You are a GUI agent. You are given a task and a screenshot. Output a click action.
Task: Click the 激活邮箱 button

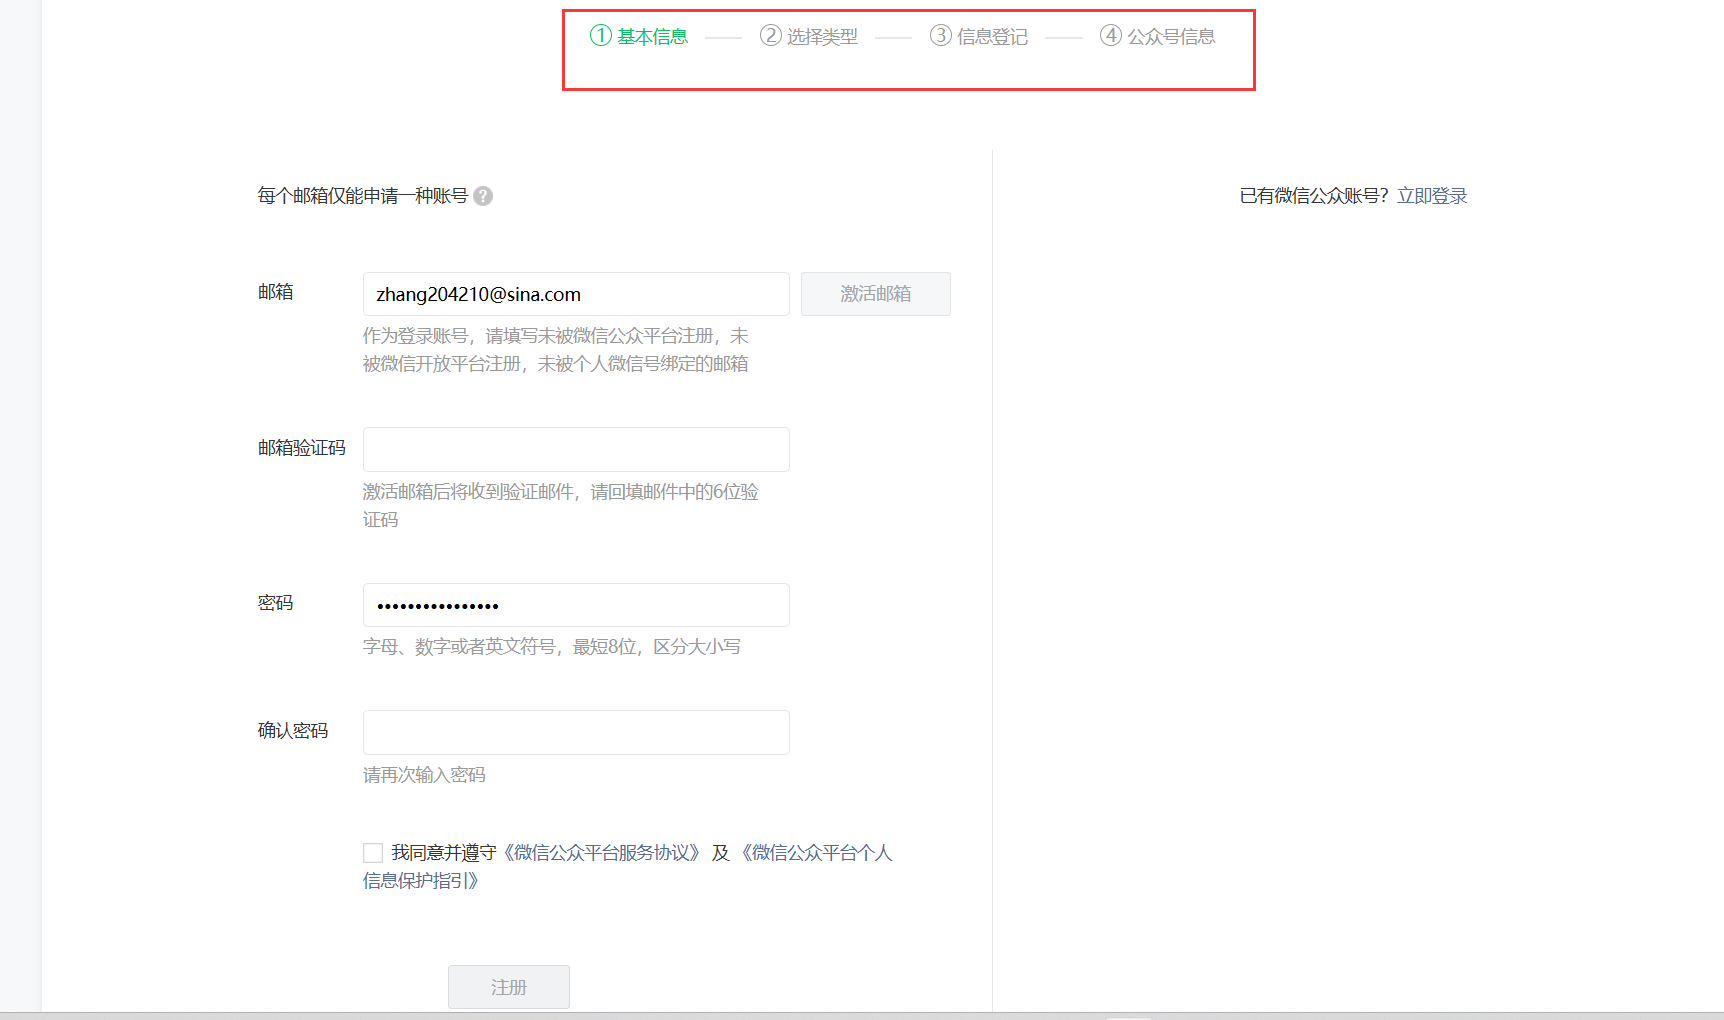876,294
